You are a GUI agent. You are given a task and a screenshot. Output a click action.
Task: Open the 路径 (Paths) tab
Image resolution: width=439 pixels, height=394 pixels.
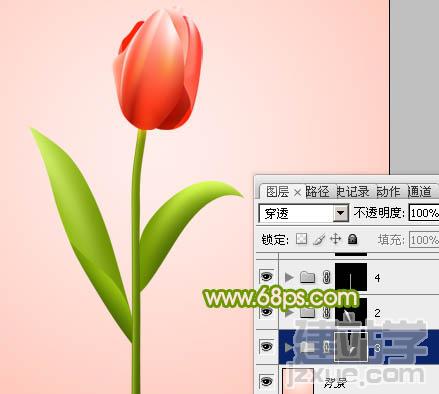(x=317, y=192)
